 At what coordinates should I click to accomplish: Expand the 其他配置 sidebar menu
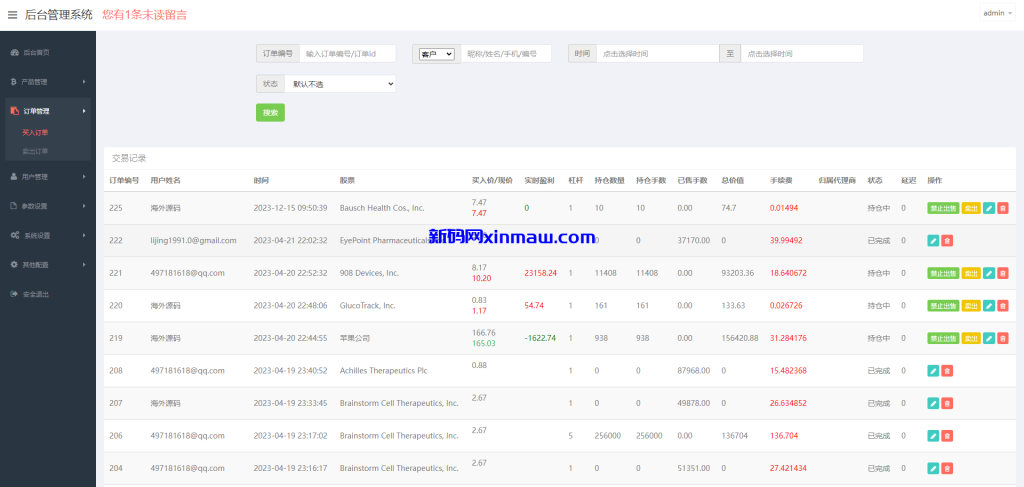[x=48, y=264]
